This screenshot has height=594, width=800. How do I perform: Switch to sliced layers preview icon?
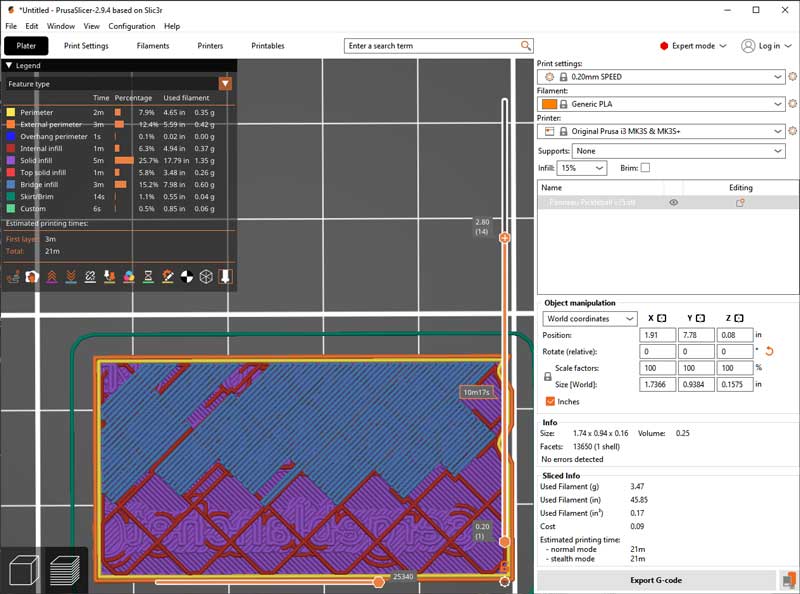pyautogui.click(x=65, y=571)
